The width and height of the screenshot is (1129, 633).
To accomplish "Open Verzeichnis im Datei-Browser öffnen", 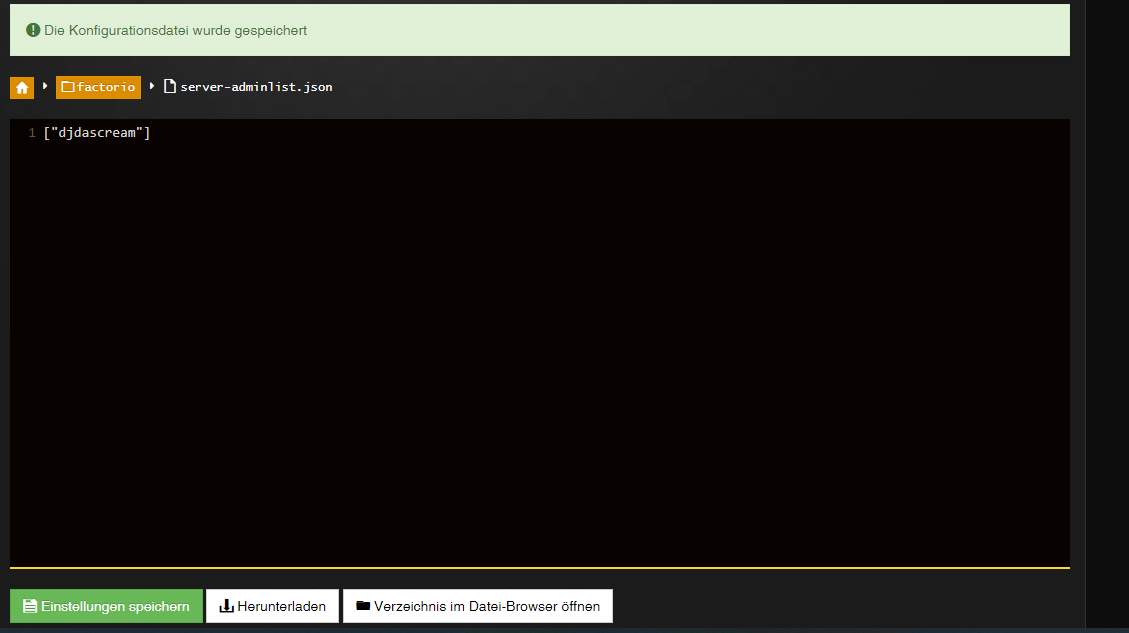I will click(x=478, y=606).
